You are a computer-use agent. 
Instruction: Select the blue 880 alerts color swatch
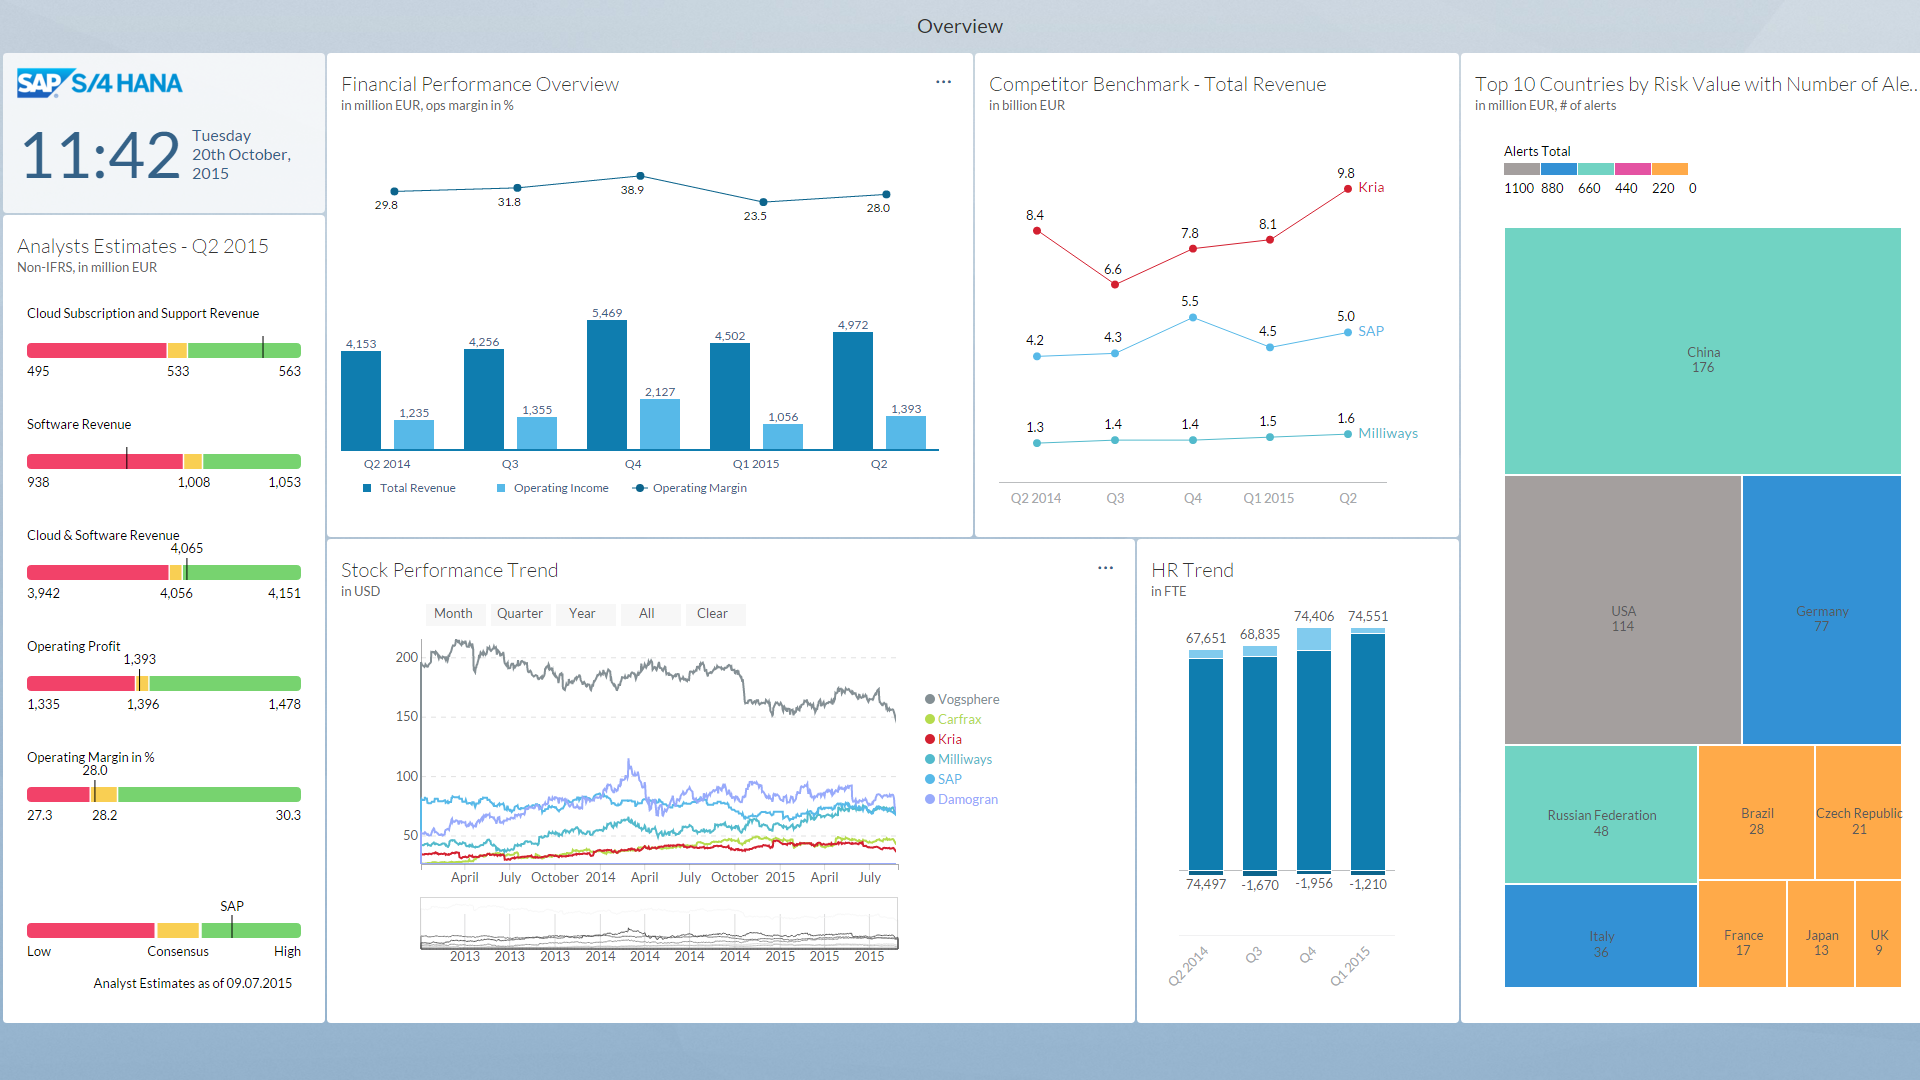pos(1558,169)
